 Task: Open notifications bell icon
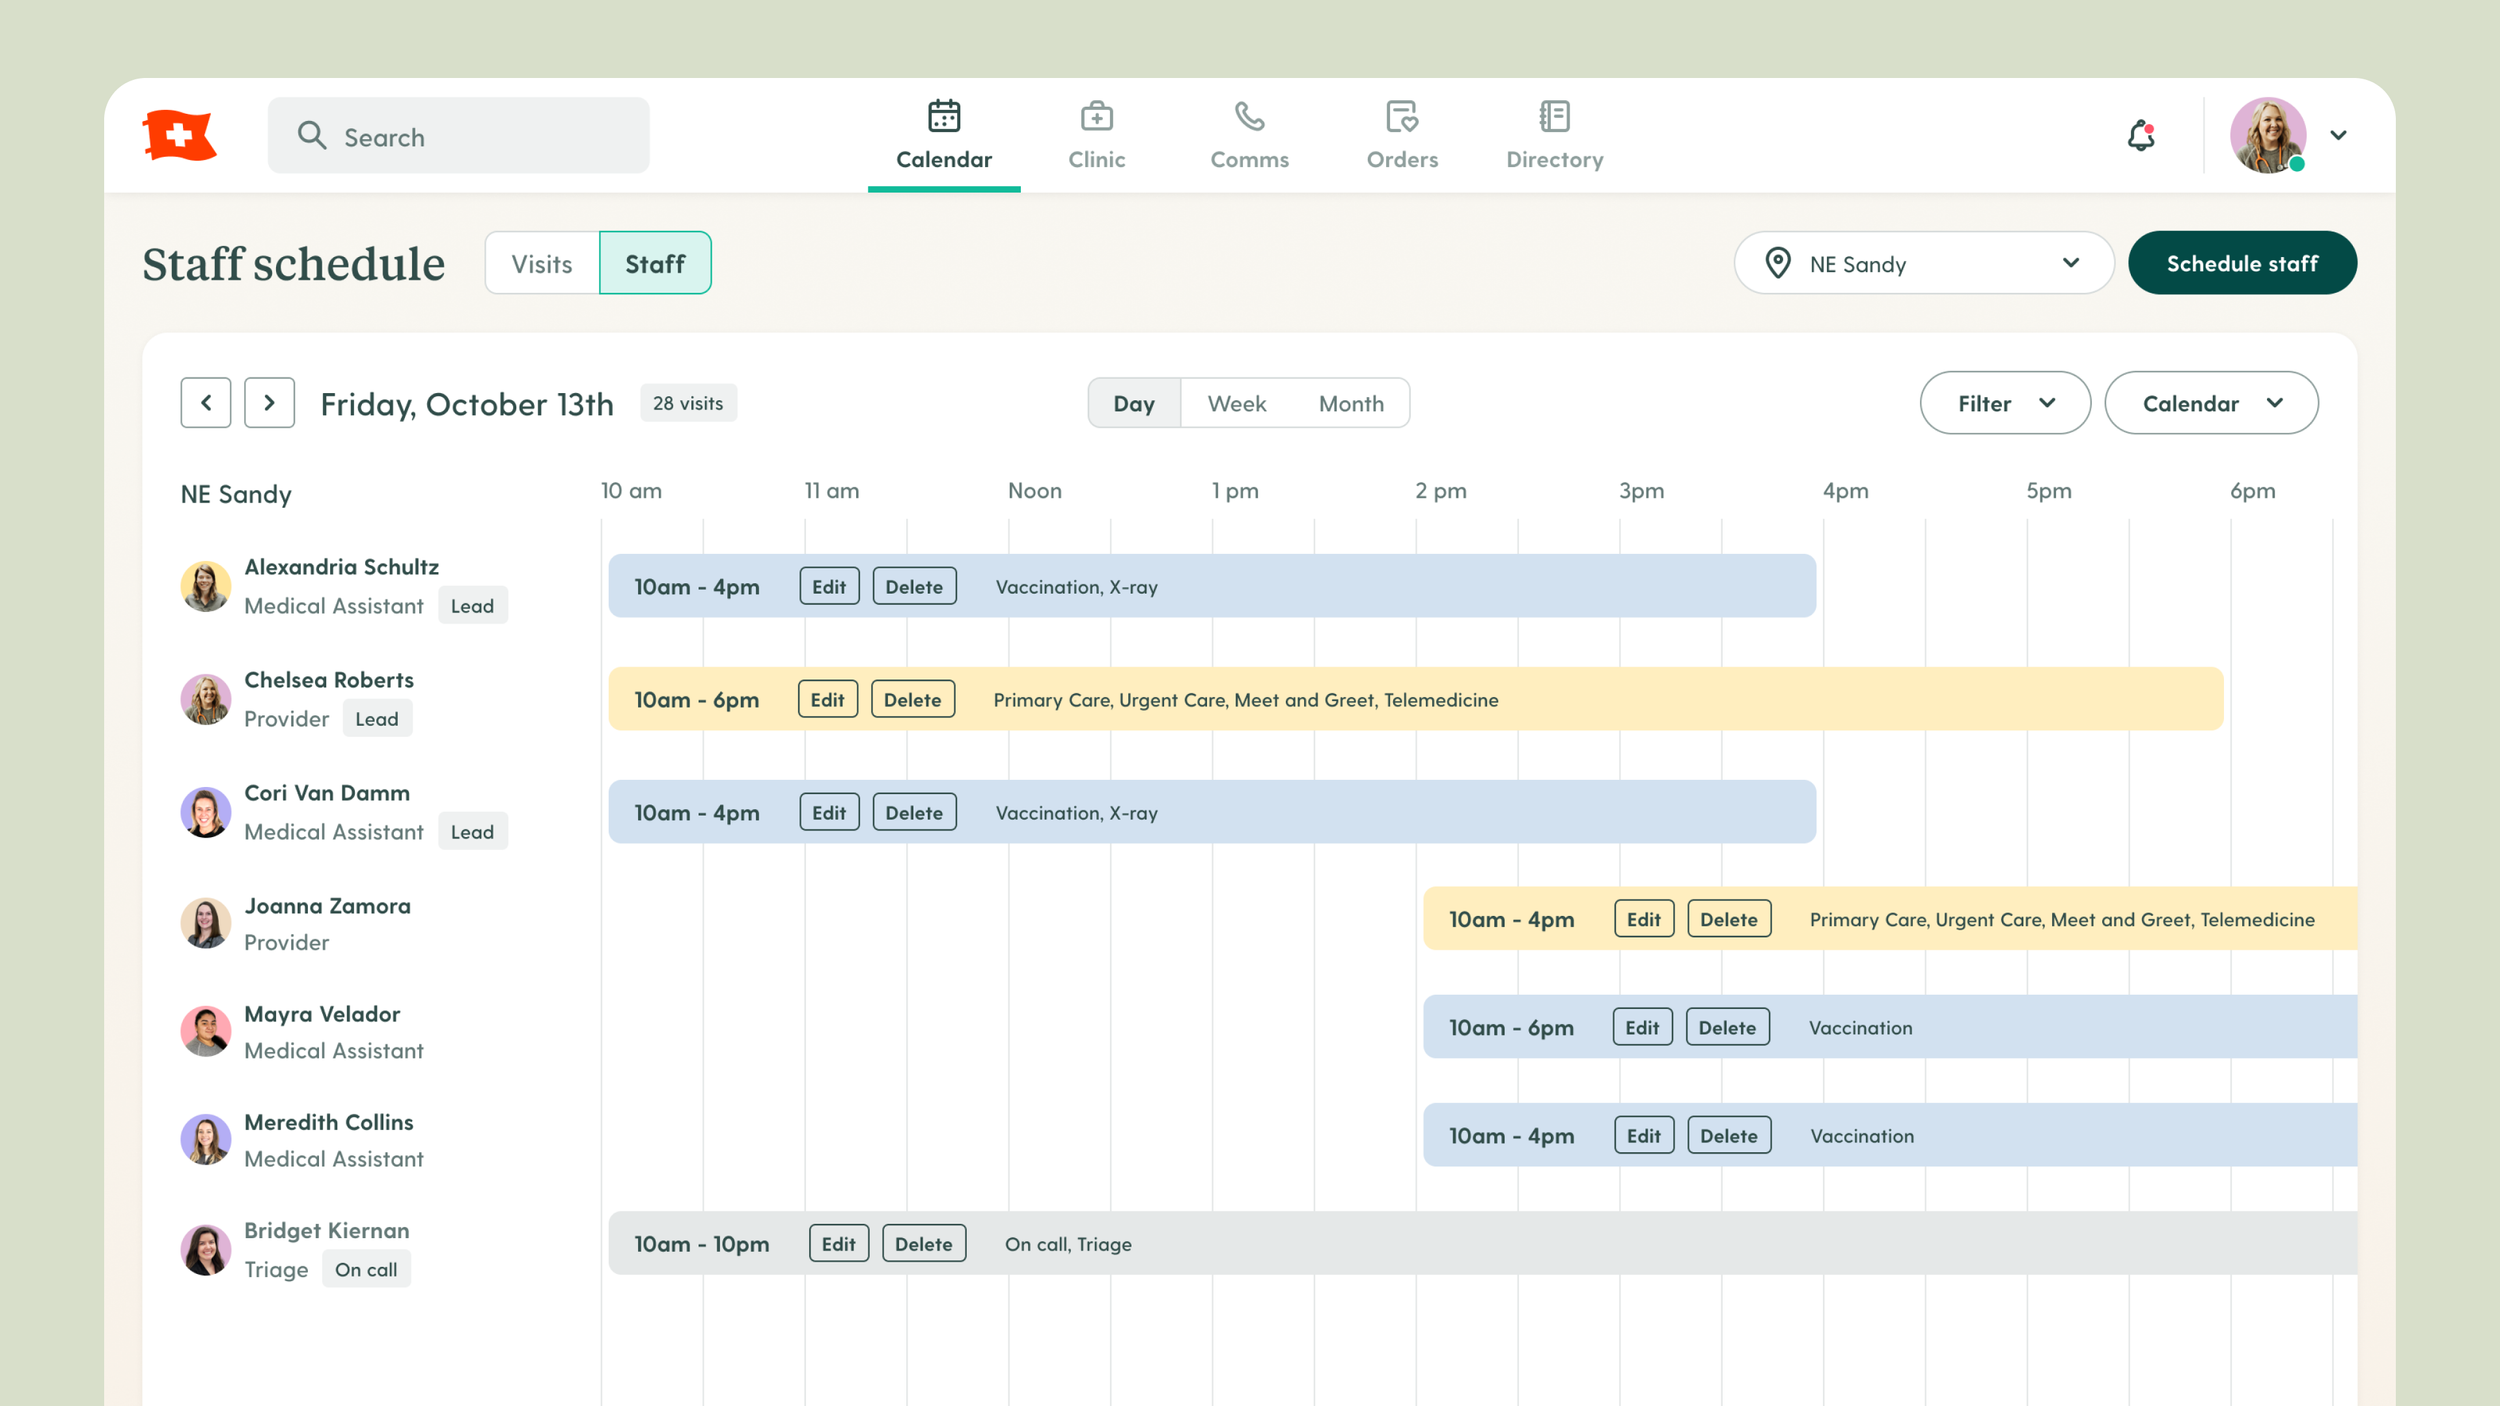(2141, 135)
